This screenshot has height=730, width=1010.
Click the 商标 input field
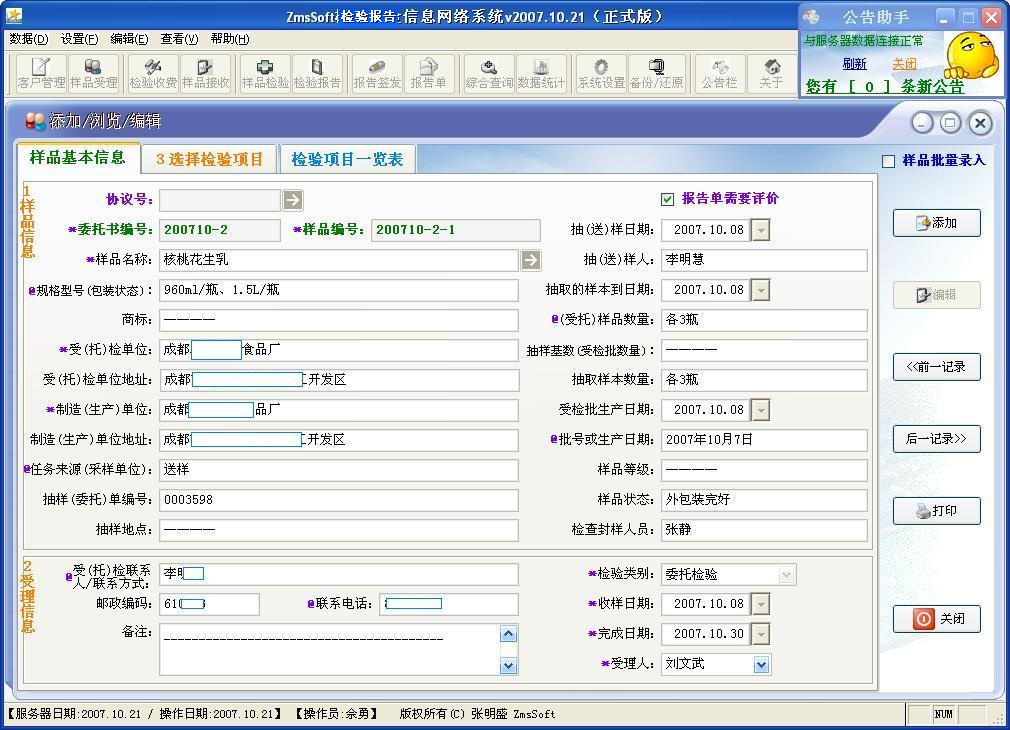pos(339,320)
